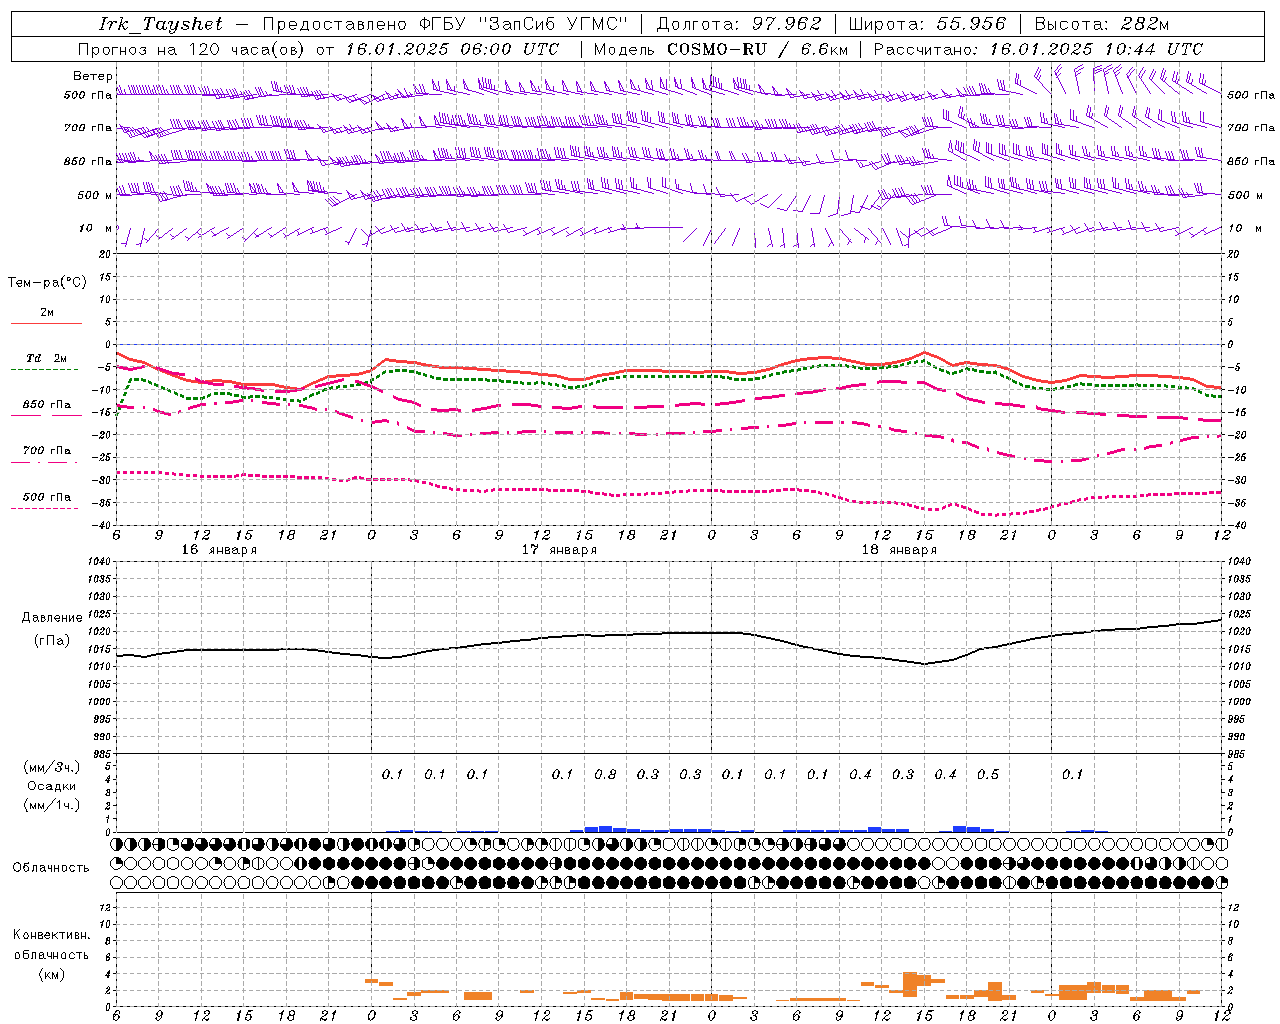This screenshot has width=1280, height=1024.
Task: Click precipitation value '0.5'
Action: pyautogui.click(x=988, y=775)
